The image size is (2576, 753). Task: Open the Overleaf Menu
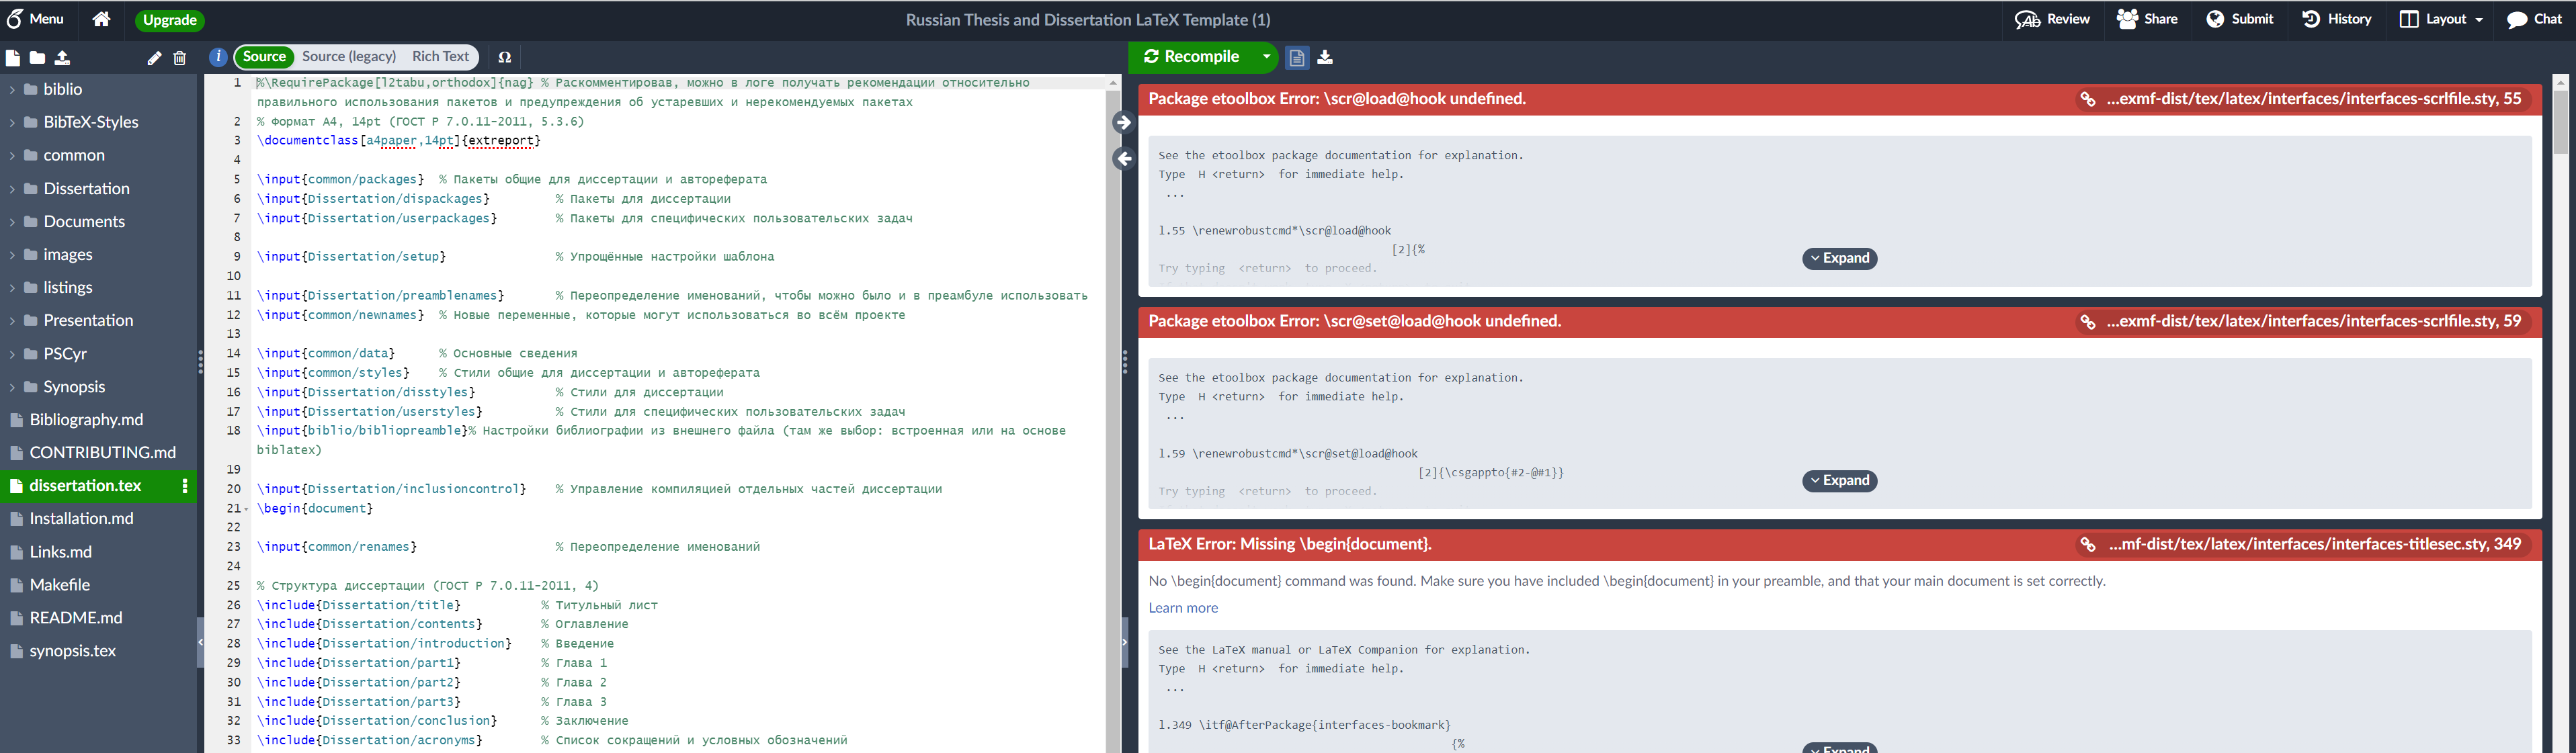(x=36, y=19)
